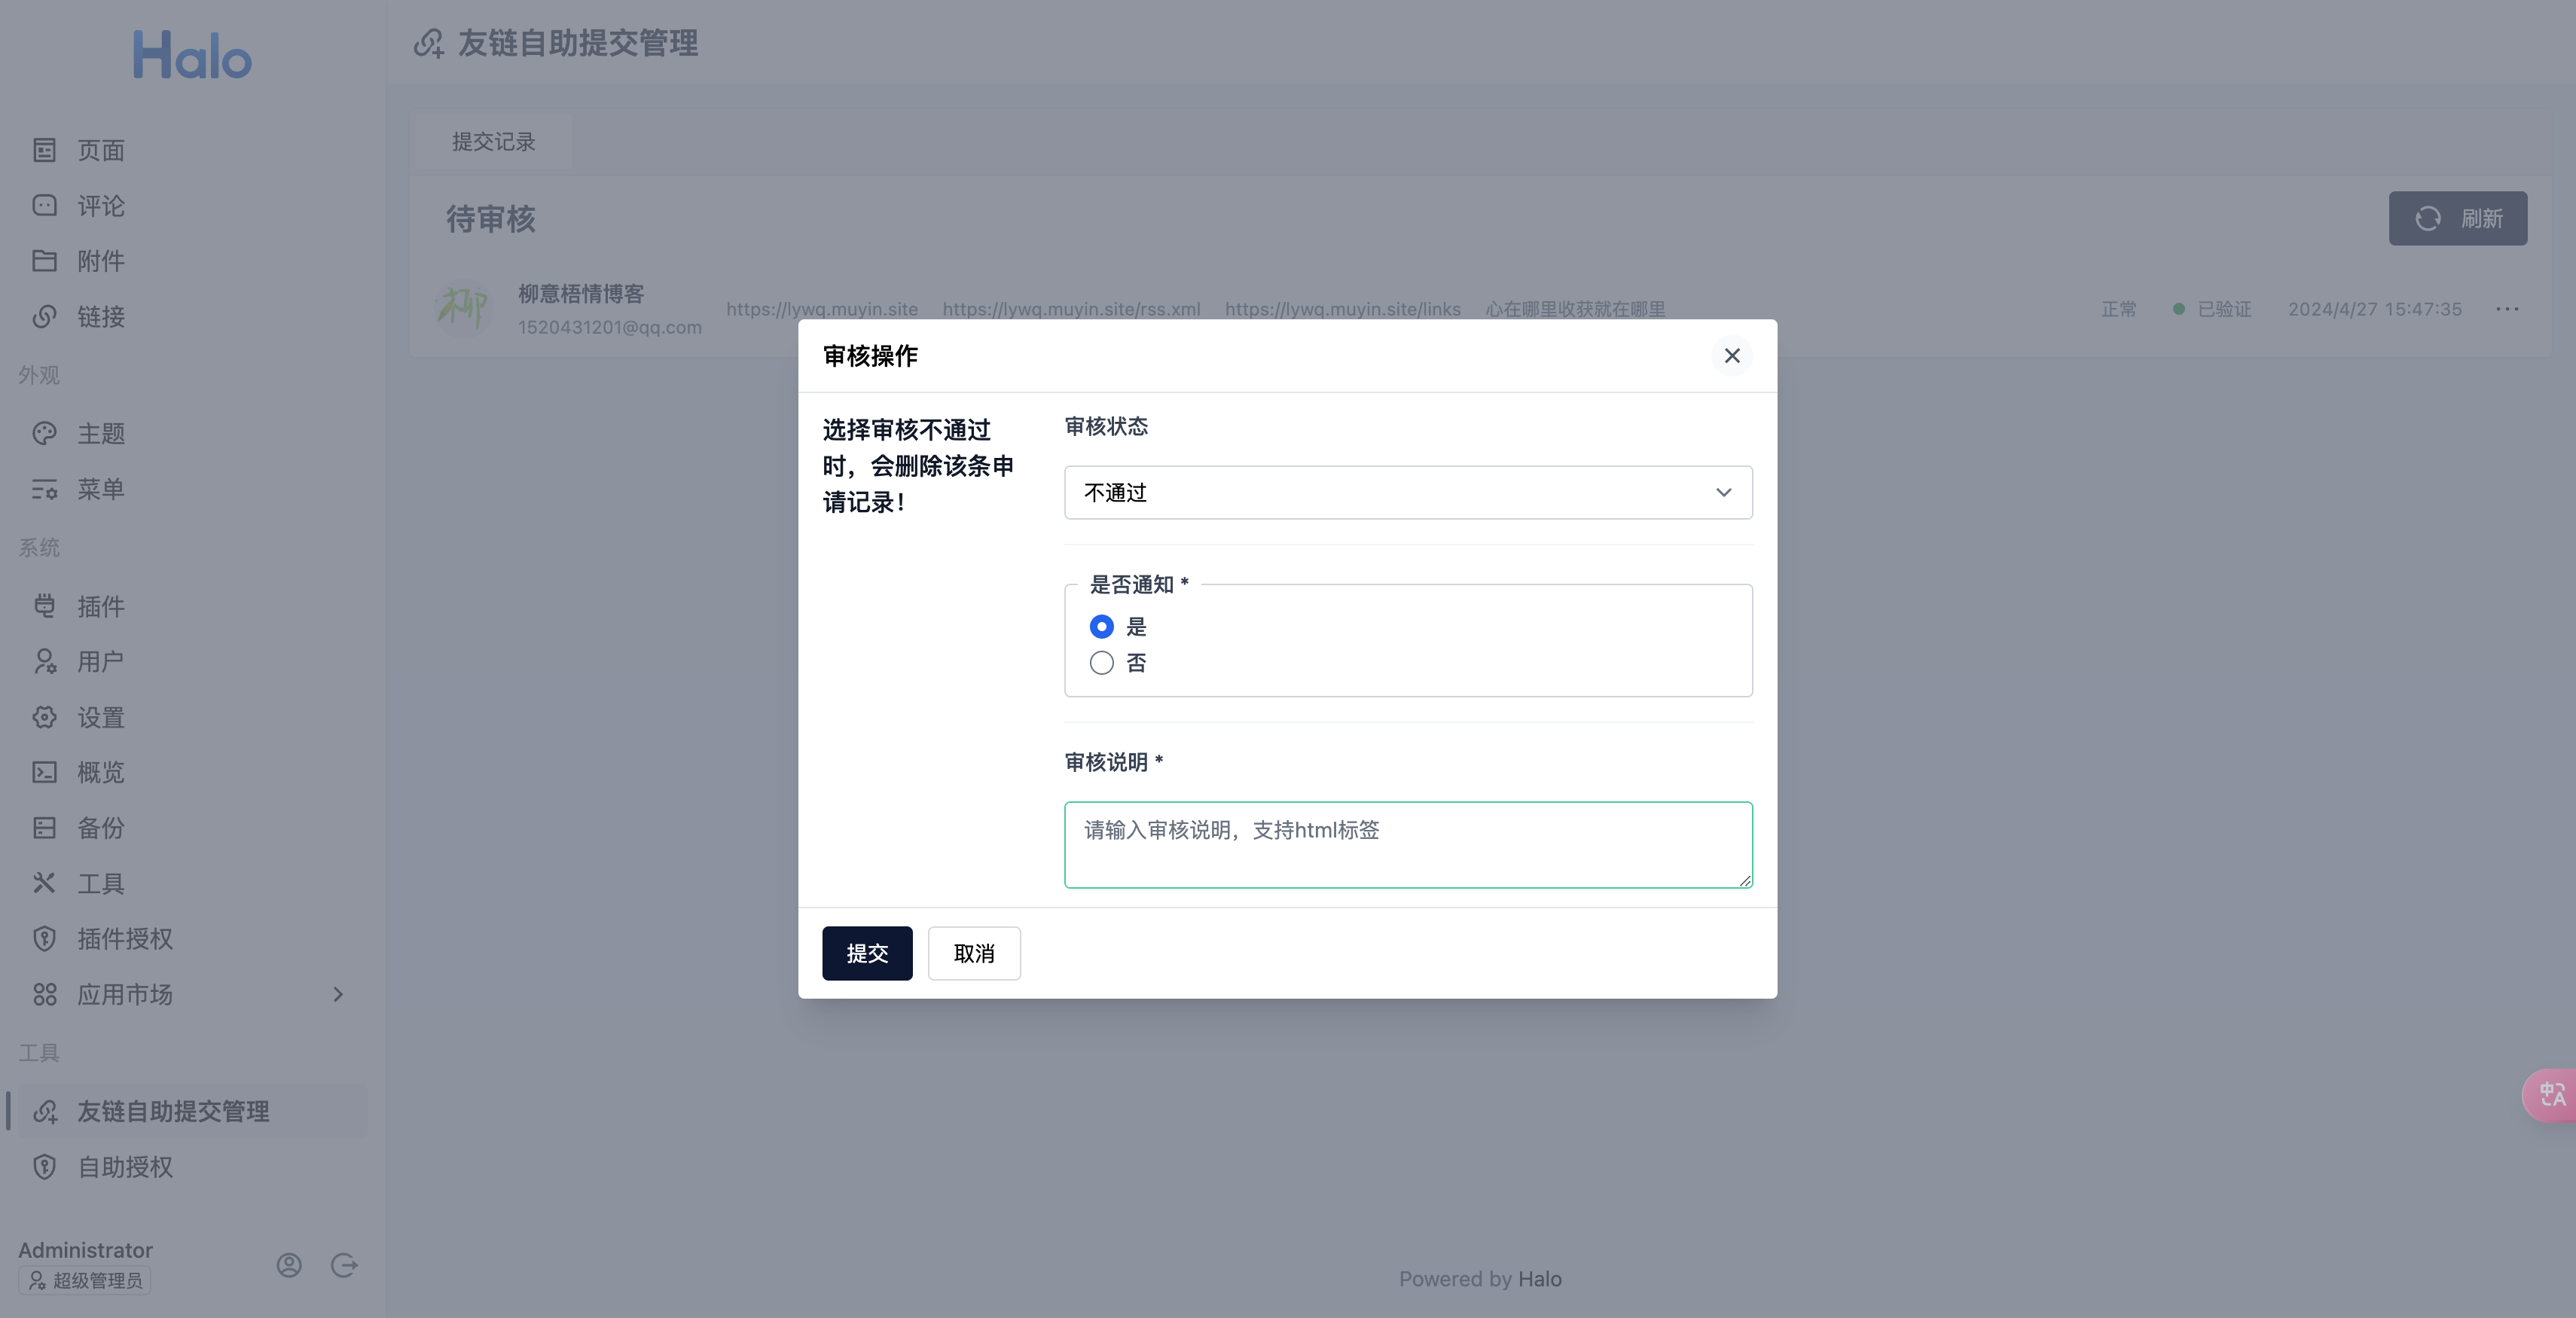Click the logout icon
This screenshot has height=1318, width=2576.
pos(344,1265)
